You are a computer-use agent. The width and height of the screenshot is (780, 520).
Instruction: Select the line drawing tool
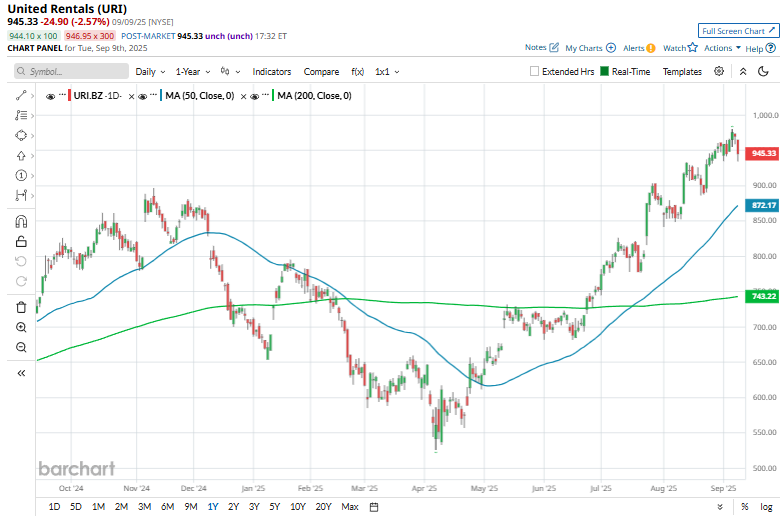21,96
